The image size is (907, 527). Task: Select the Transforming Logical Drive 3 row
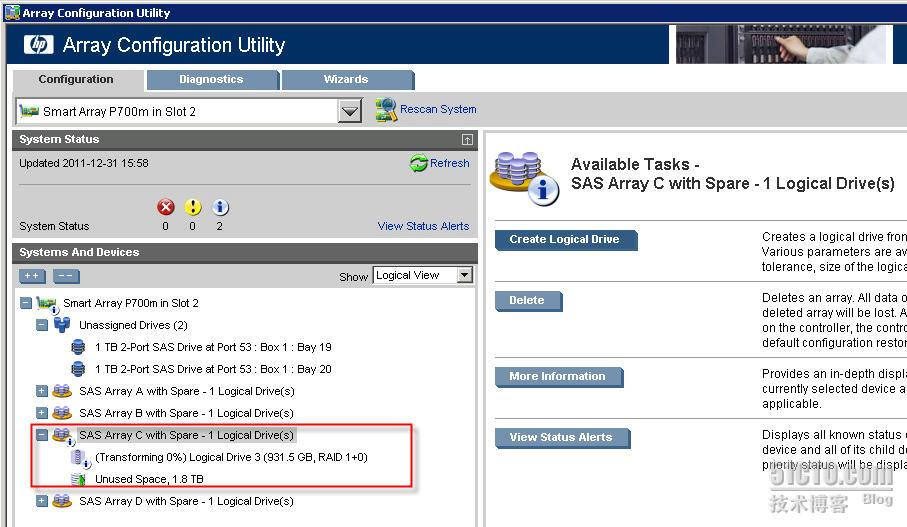coord(231,457)
